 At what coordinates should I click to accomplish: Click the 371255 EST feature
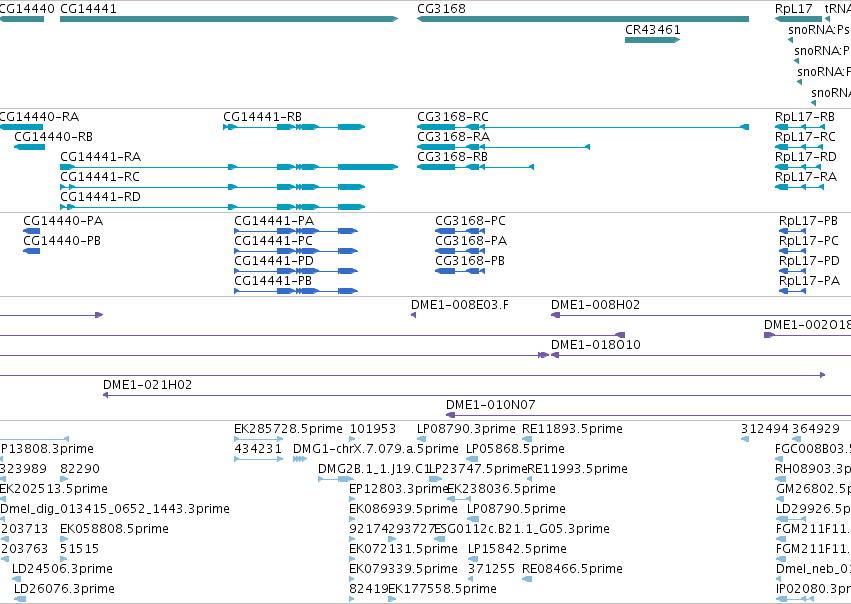coord(470,579)
